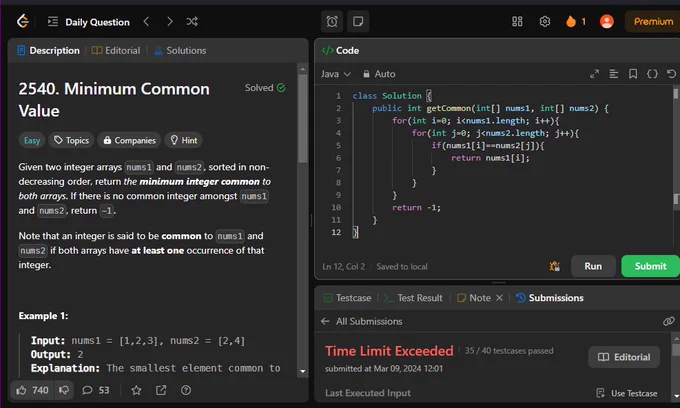Expand the Companies tag
This screenshot has width=680, height=408.
pos(129,140)
